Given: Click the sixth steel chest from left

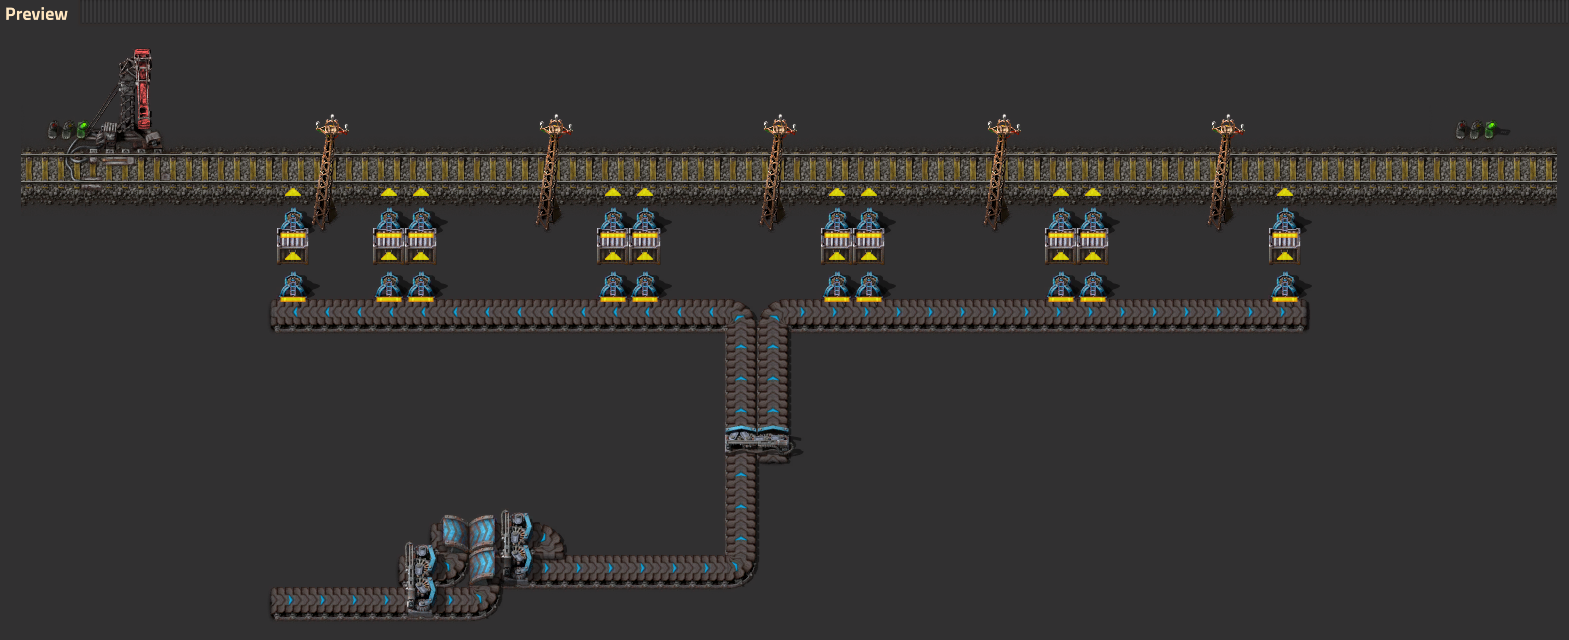Looking at the screenshot, I should (x=836, y=246).
